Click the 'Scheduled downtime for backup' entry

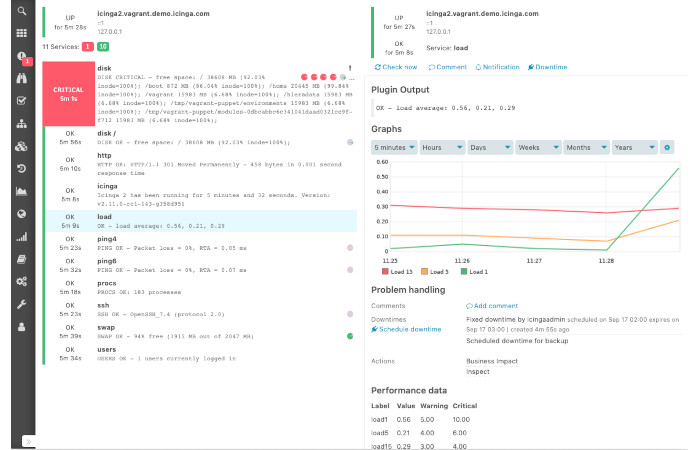tap(517, 341)
